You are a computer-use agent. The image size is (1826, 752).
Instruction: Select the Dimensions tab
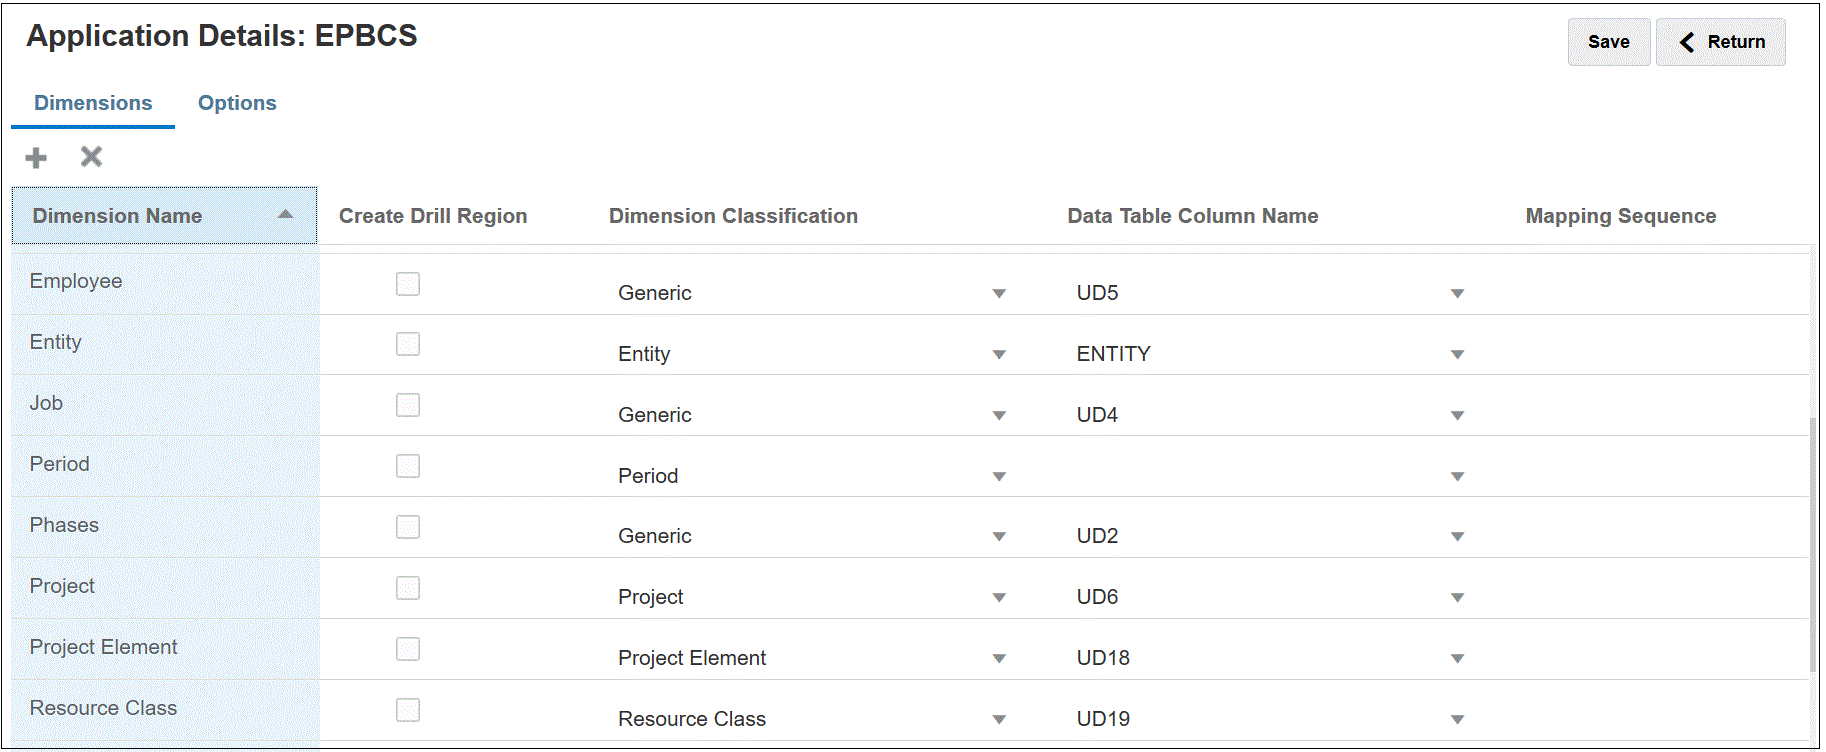[93, 103]
